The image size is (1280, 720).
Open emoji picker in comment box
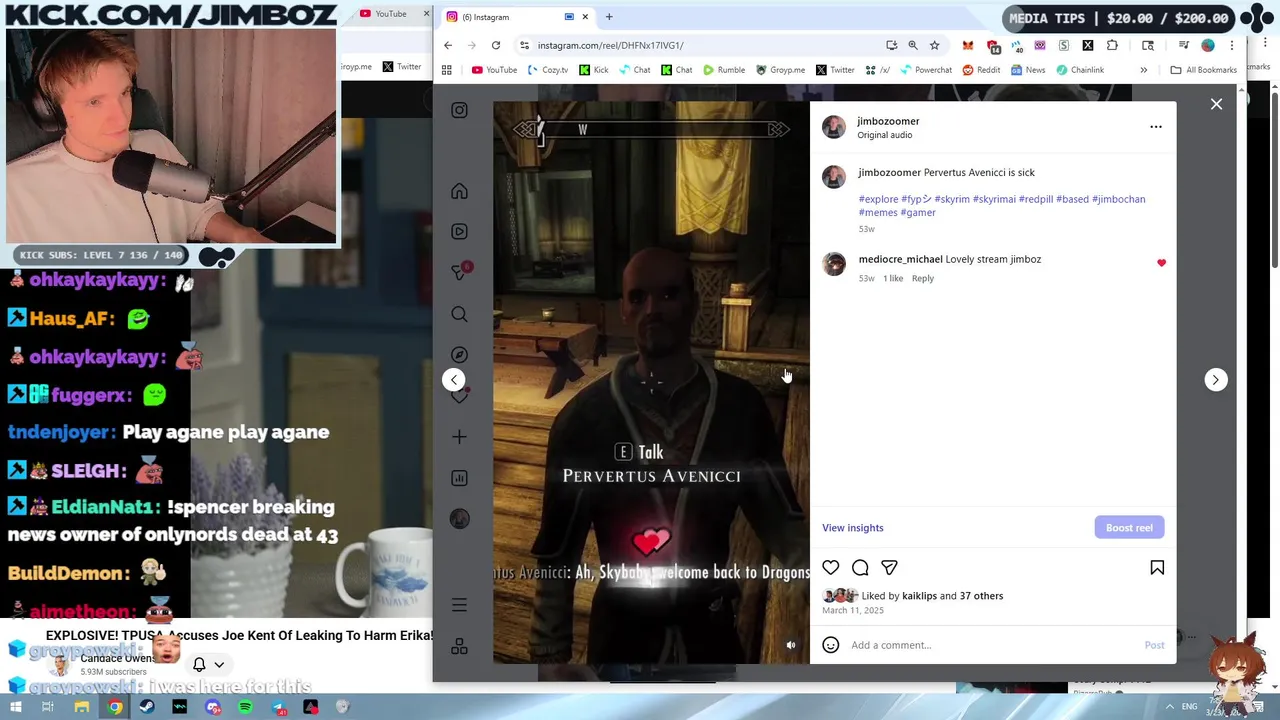(831, 645)
